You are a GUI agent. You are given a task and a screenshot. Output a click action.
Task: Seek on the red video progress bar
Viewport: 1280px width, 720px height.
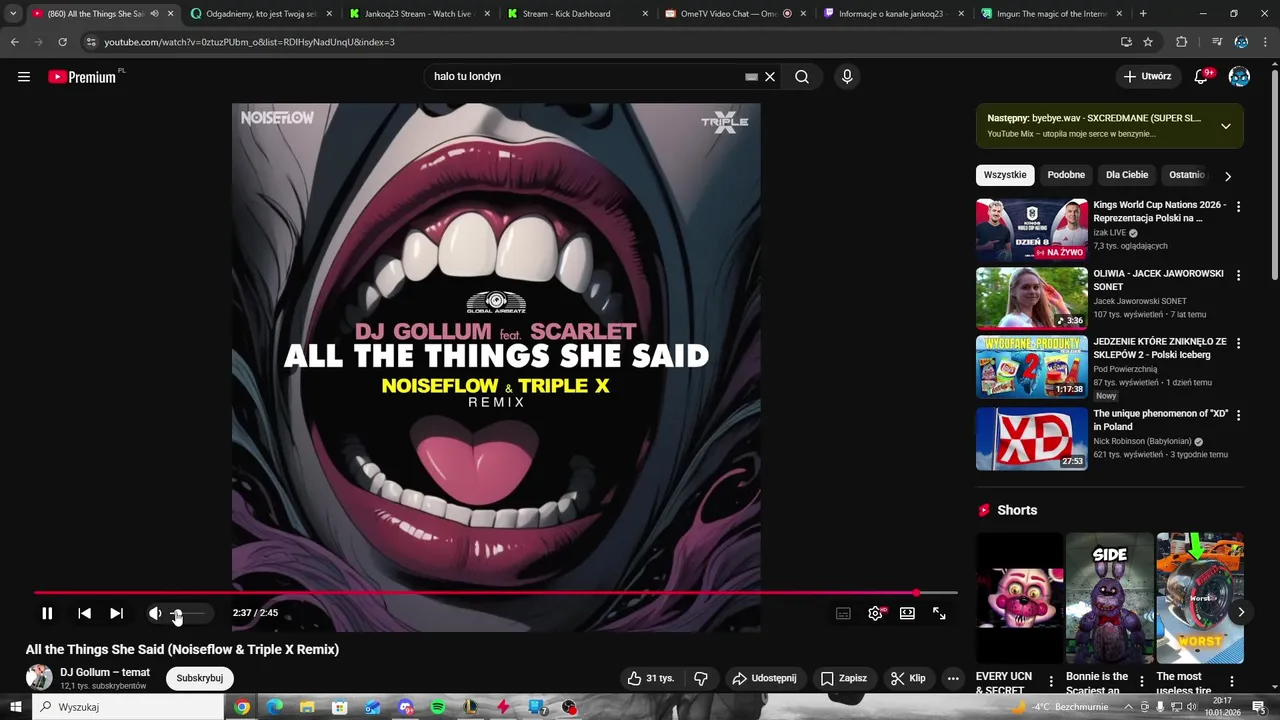(x=495, y=593)
